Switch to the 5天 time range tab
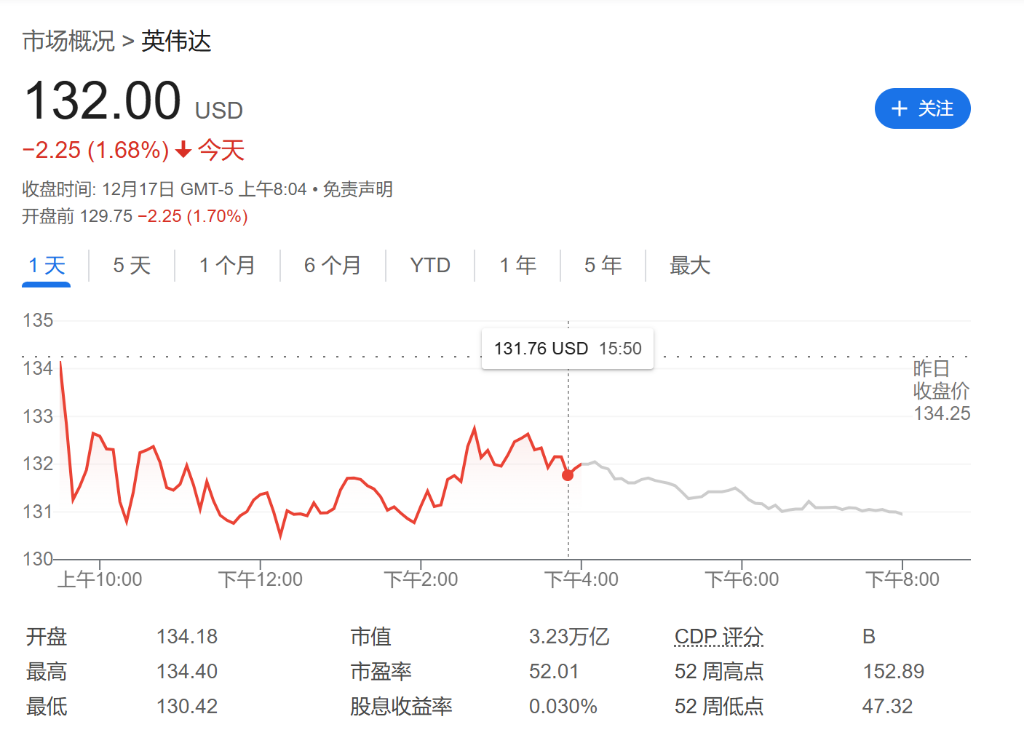This screenshot has height=739, width=1024. pyautogui.click(x=130, y=265)
